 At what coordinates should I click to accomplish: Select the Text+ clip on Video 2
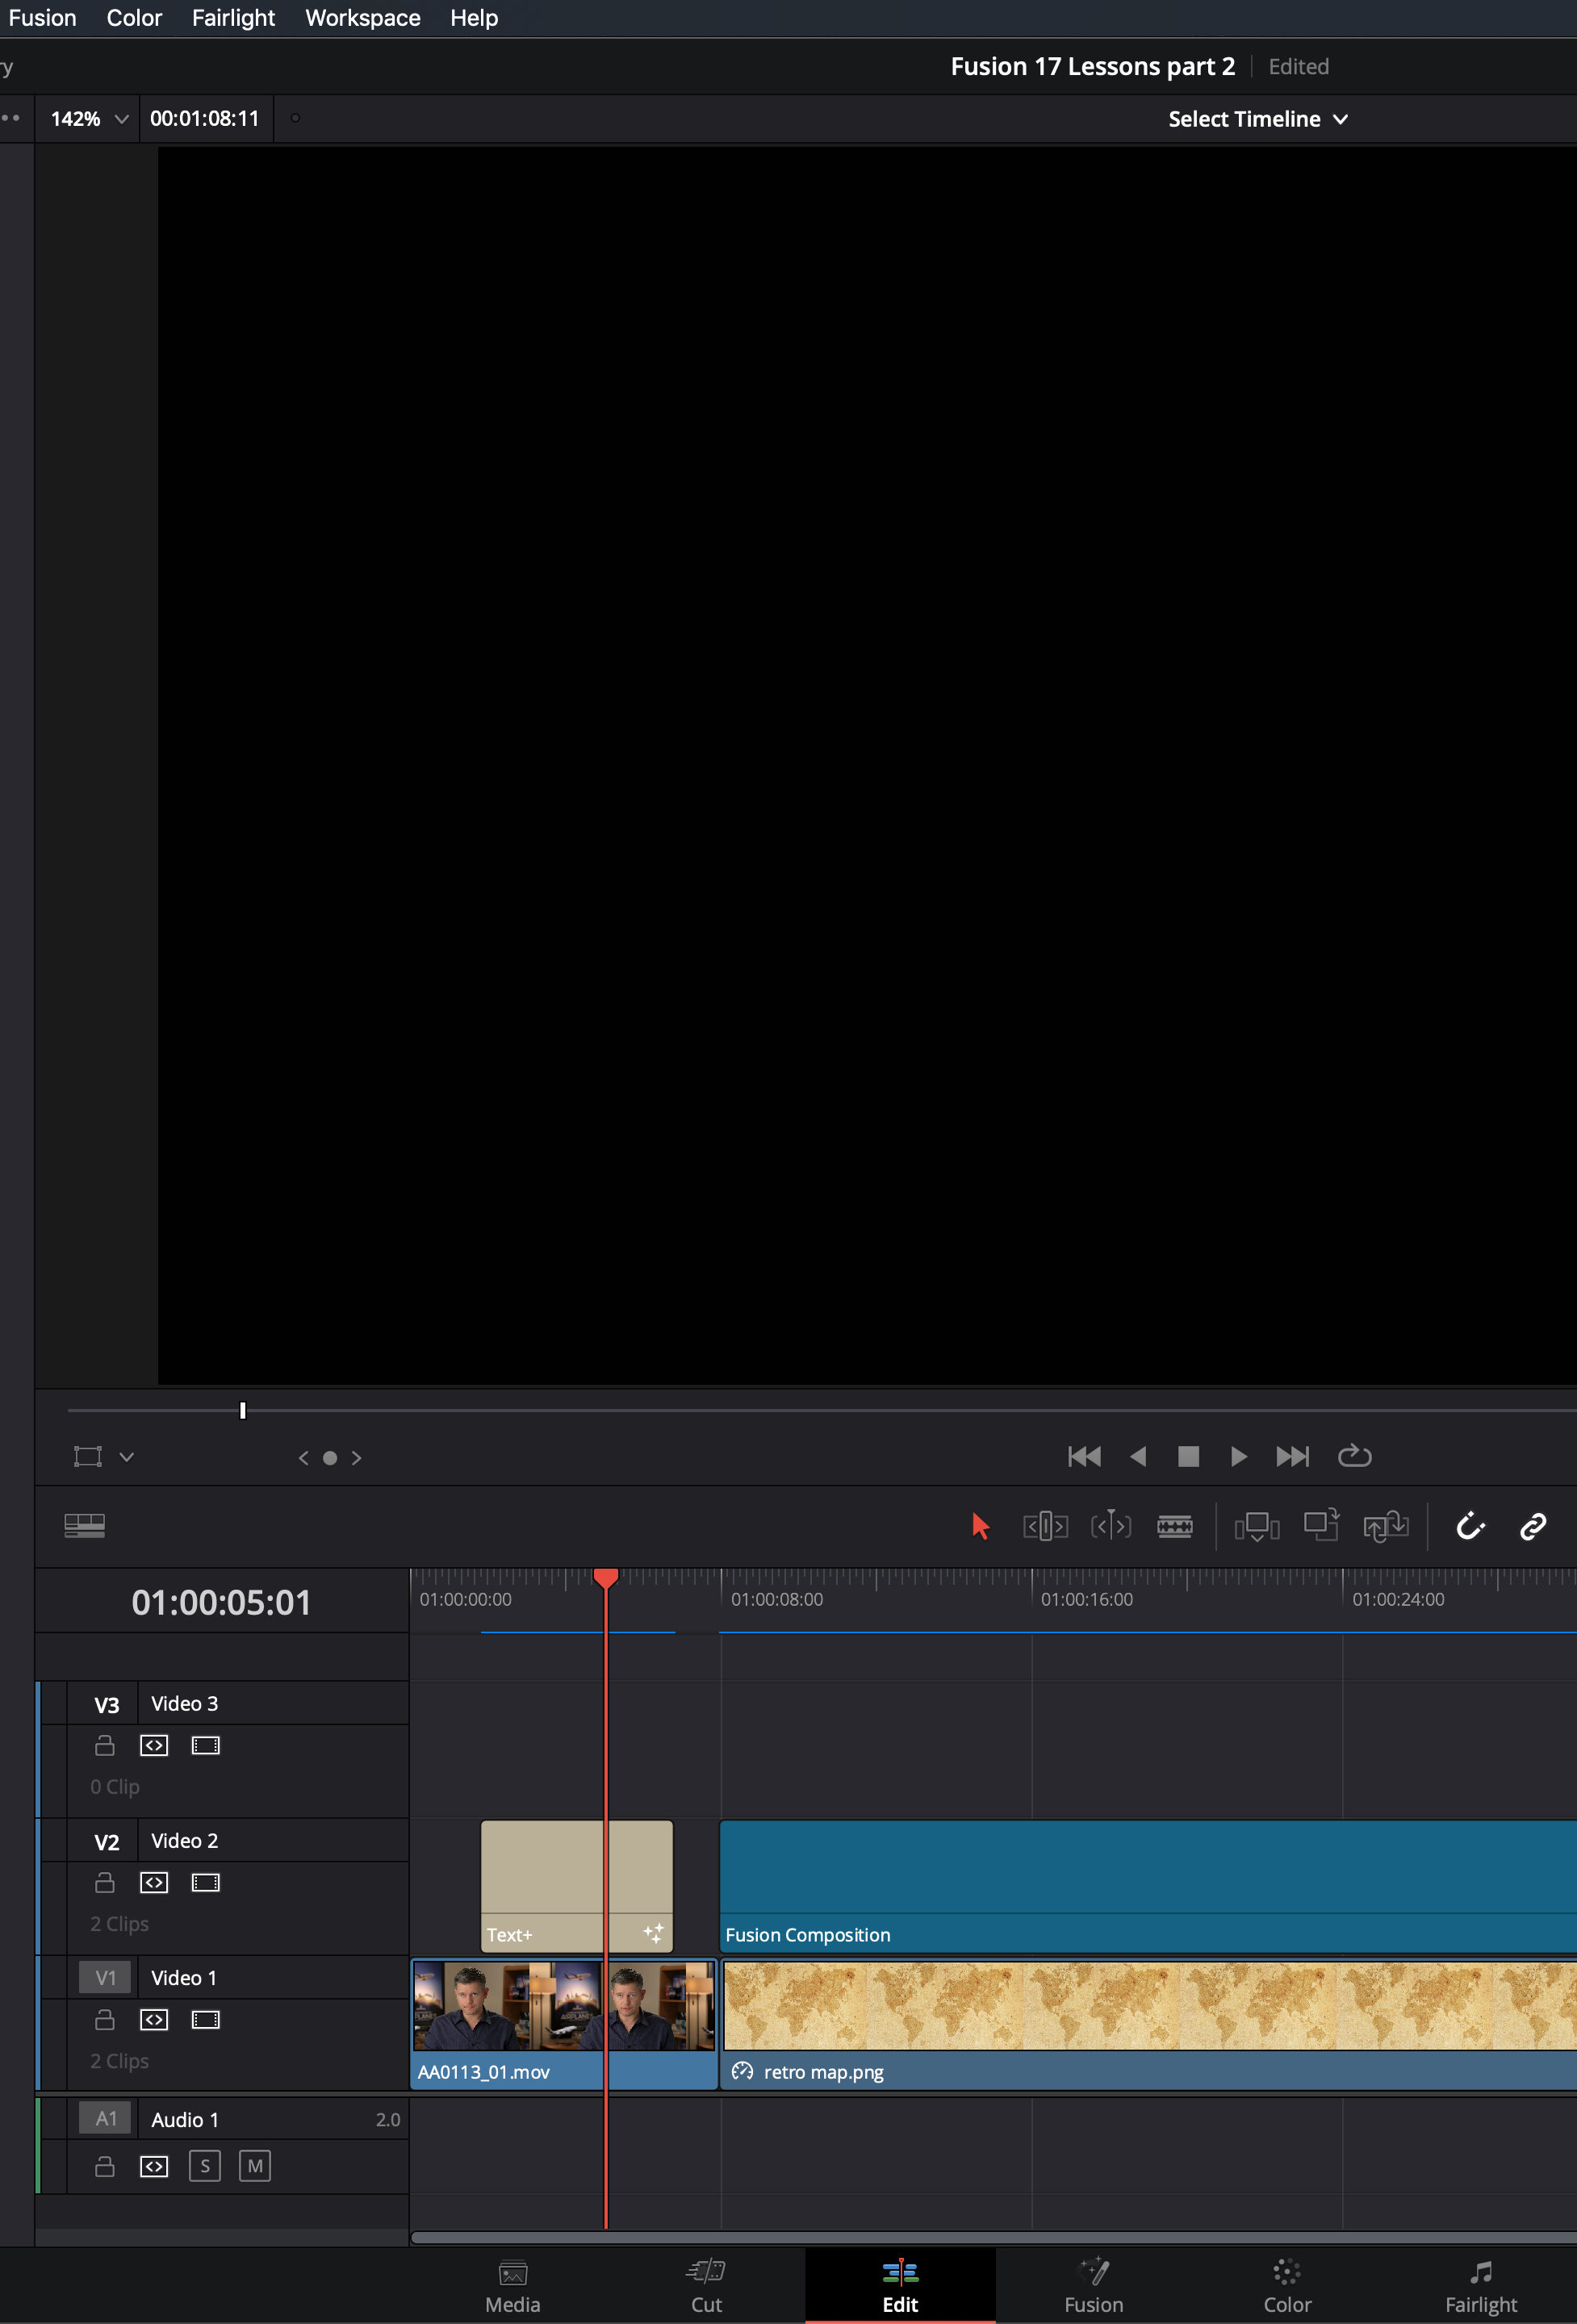tap(577, 1886)
